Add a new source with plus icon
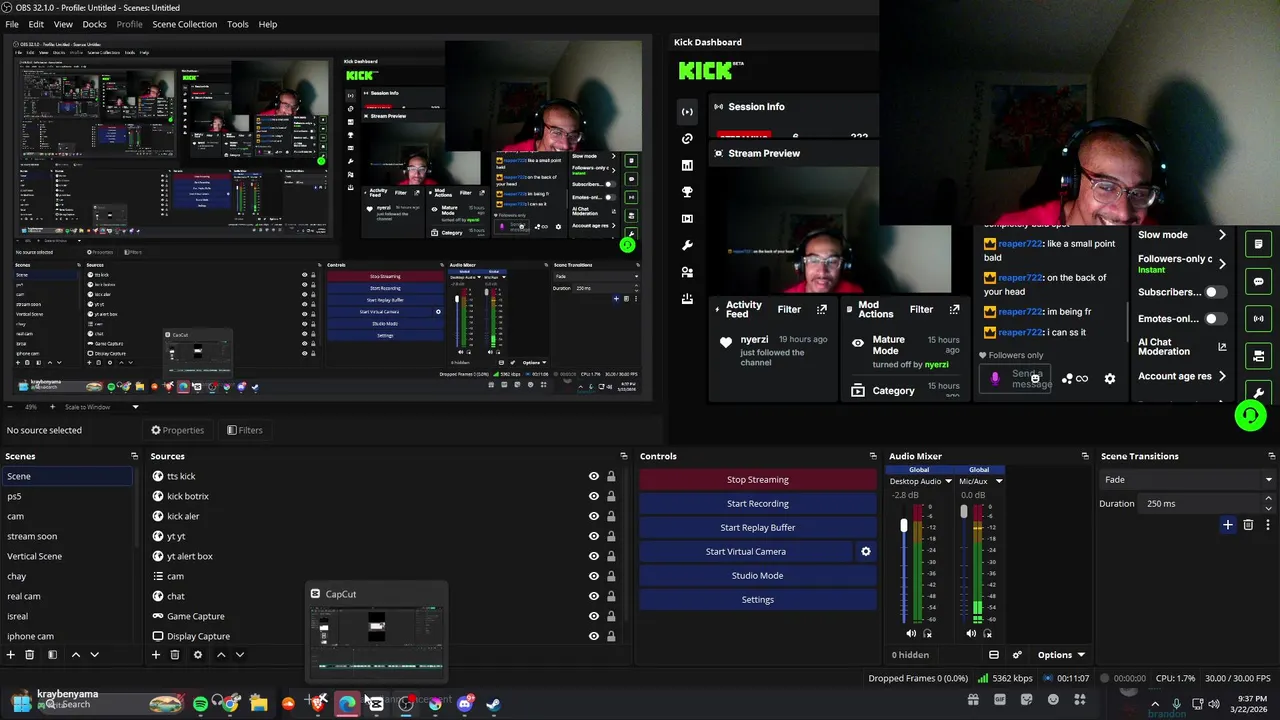The width and height of the screenshot is (1280, 720). pos(156,655)
